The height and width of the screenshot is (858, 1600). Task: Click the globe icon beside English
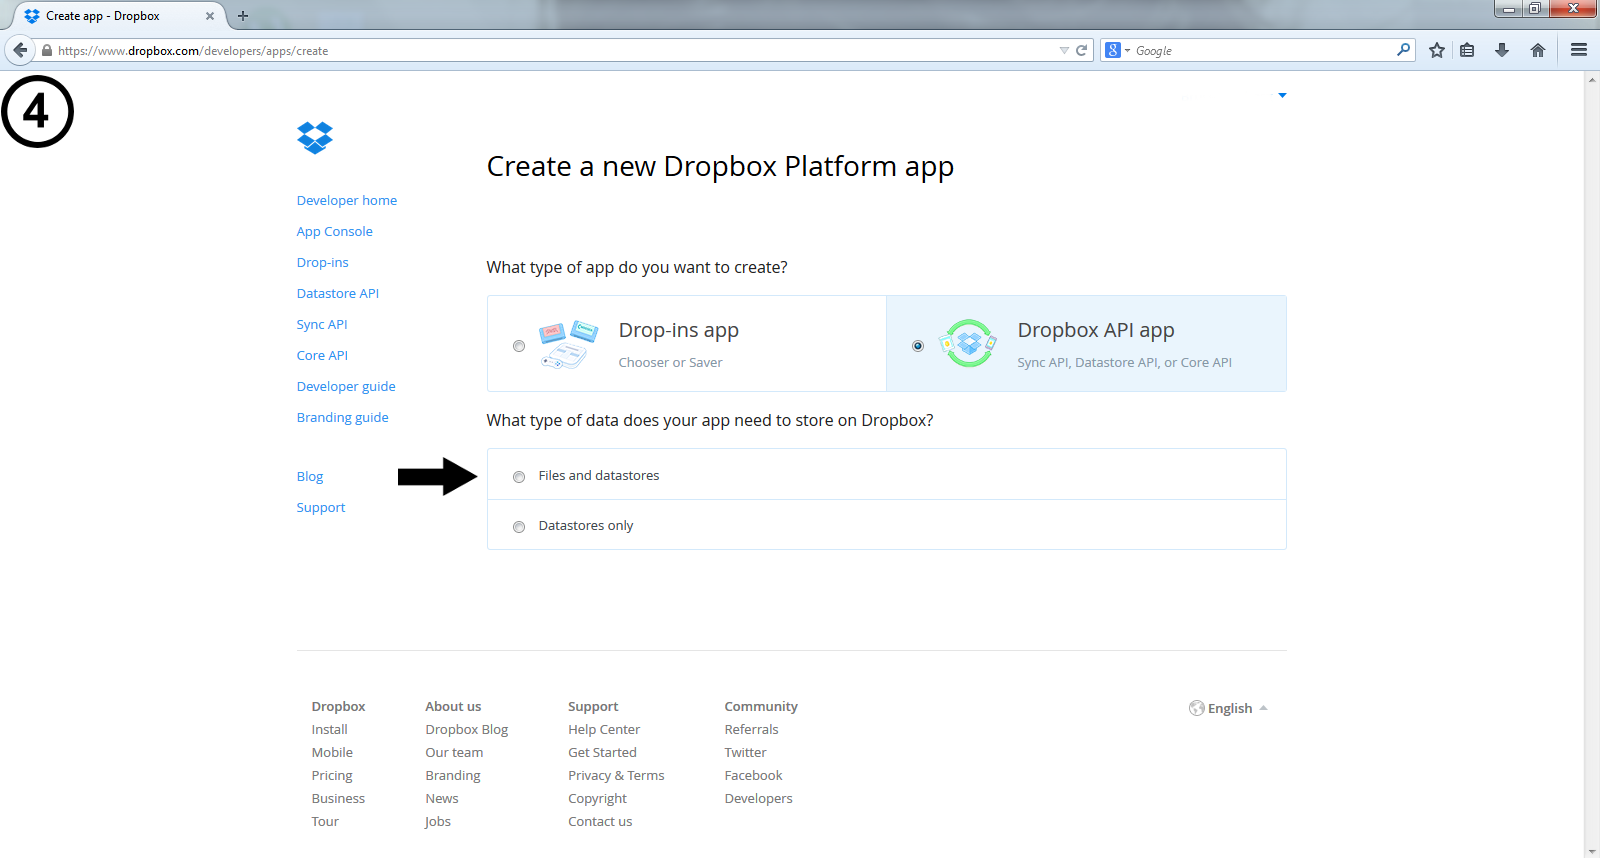(1197, 708)
